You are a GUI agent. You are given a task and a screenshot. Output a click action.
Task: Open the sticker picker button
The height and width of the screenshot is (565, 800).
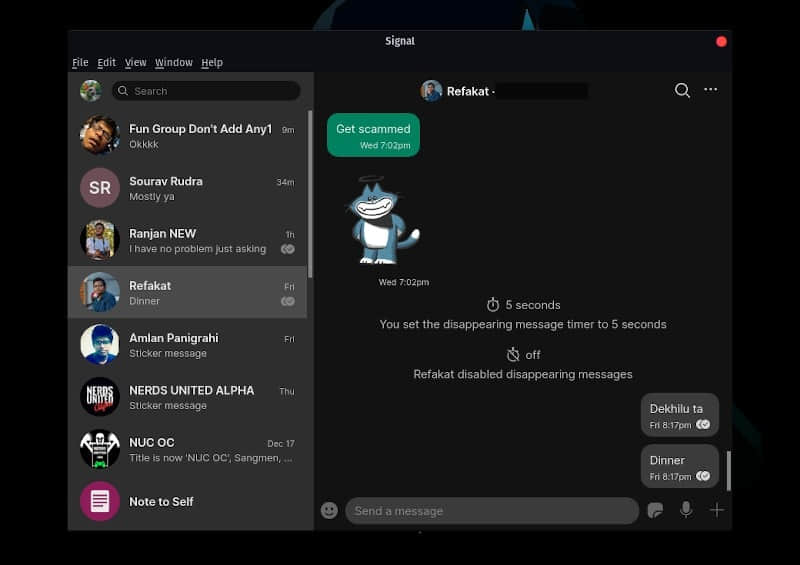[x=655, y=511]
